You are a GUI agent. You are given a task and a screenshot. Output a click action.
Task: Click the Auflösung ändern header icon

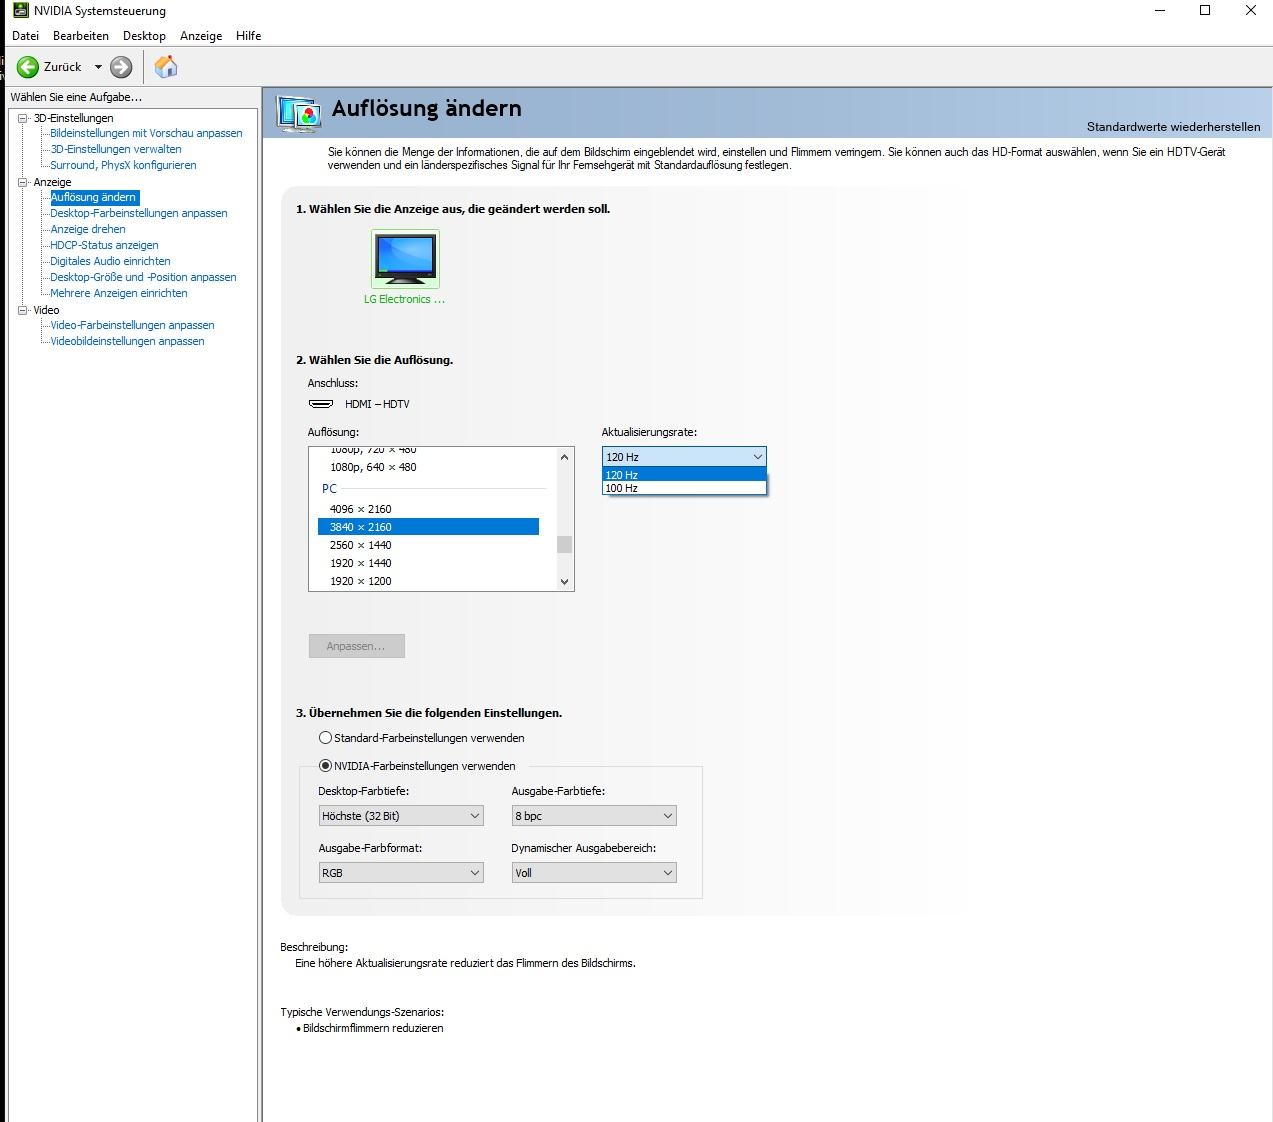pyautogui.click(x=299, y=114)
